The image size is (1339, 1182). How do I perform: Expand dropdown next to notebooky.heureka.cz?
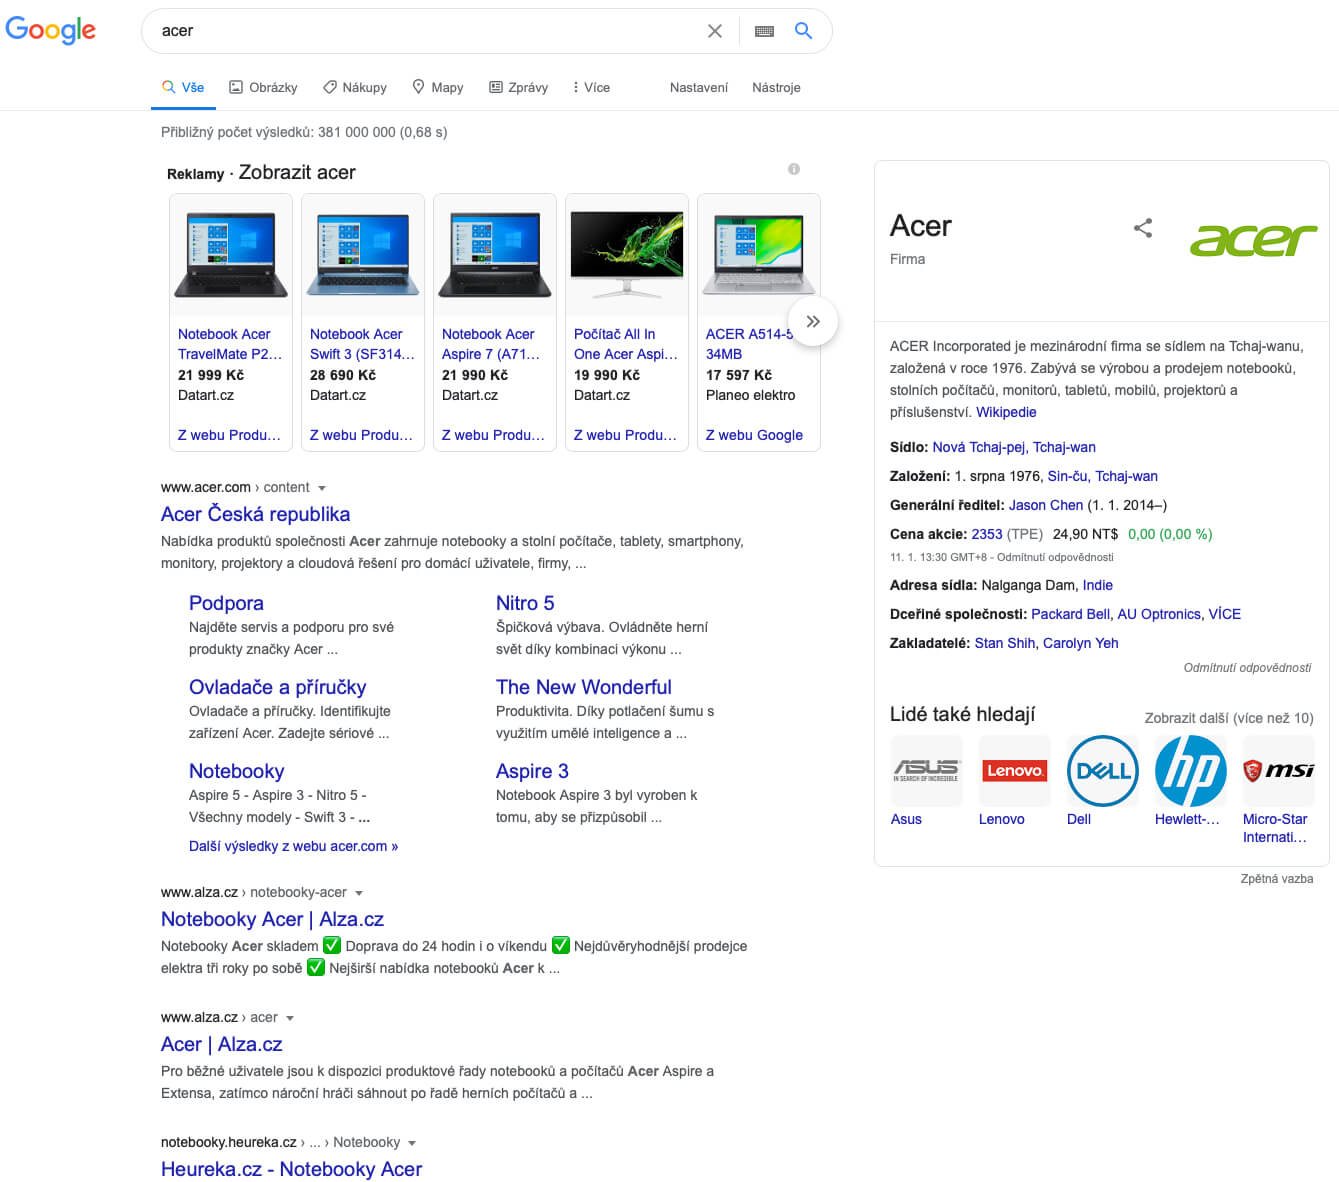click(412, 1143)
